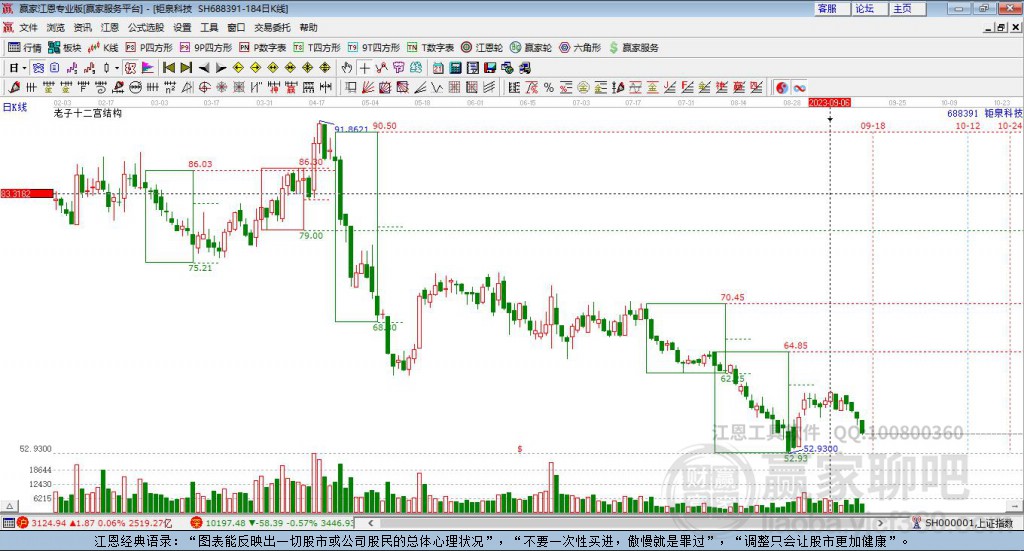Select the circled 金 golden ratio tool
The height and width of the screenshot is (551, 1024).
pos(583,87)
